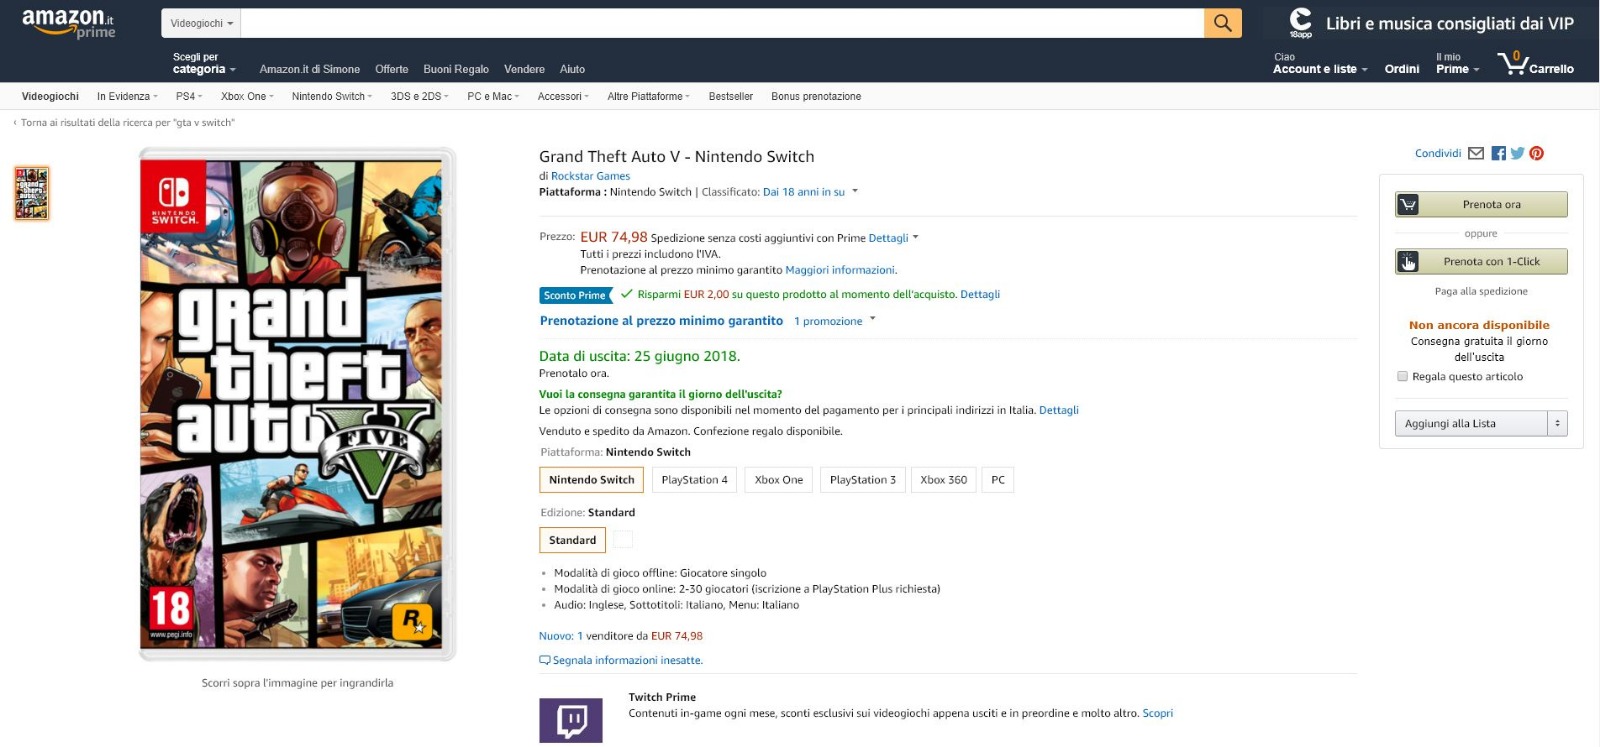Open the Videogiochi search category dropdown
Image resolution: width=1600 pixels, height=747 pixels.
pyautogui.click(x=201, y=23)
